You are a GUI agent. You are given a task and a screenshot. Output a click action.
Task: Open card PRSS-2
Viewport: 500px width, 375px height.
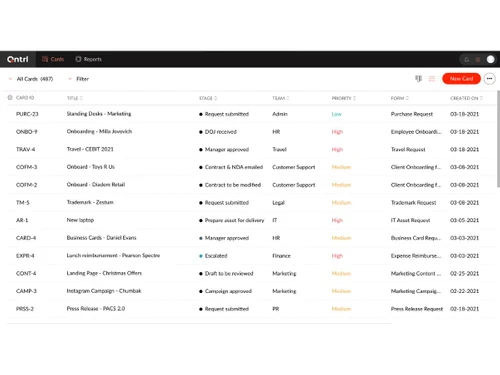tap(25, 309)
